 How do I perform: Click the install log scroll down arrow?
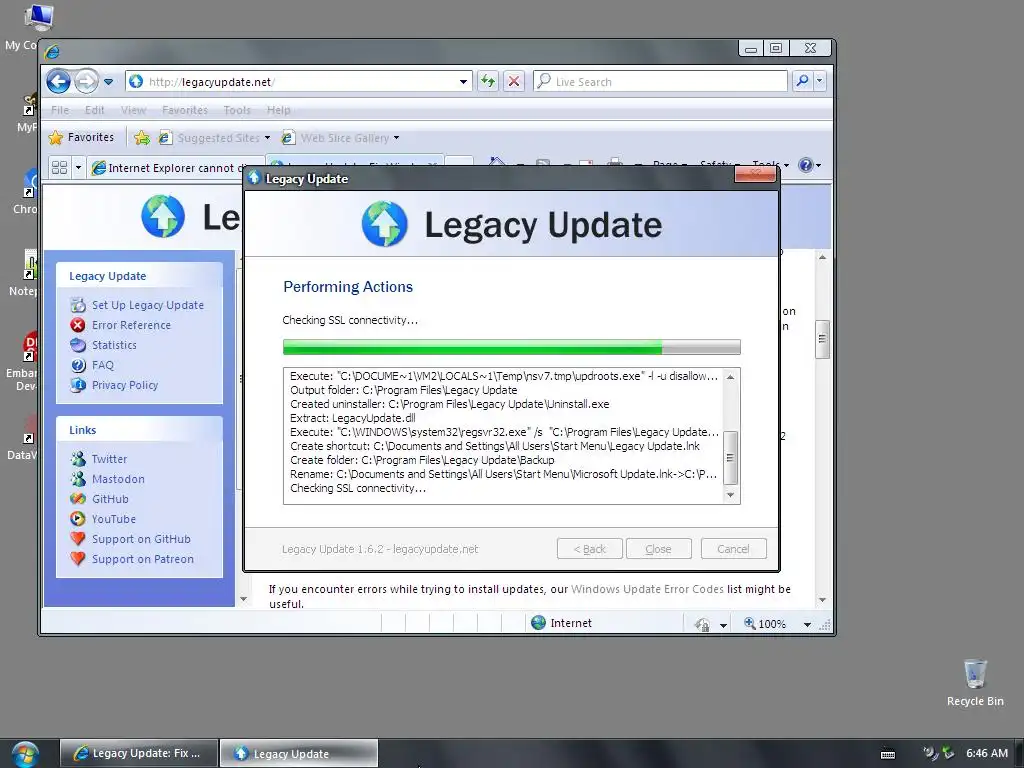(730, 495)
